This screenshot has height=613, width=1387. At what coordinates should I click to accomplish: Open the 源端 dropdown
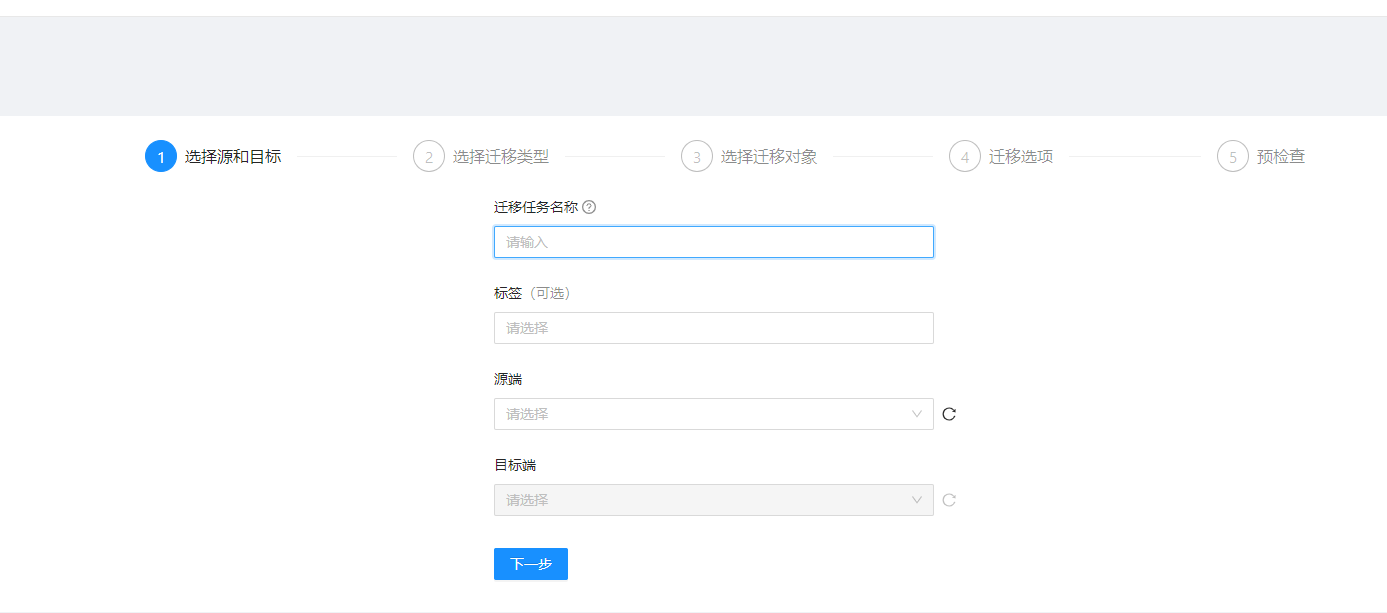(x=714, y=414)
